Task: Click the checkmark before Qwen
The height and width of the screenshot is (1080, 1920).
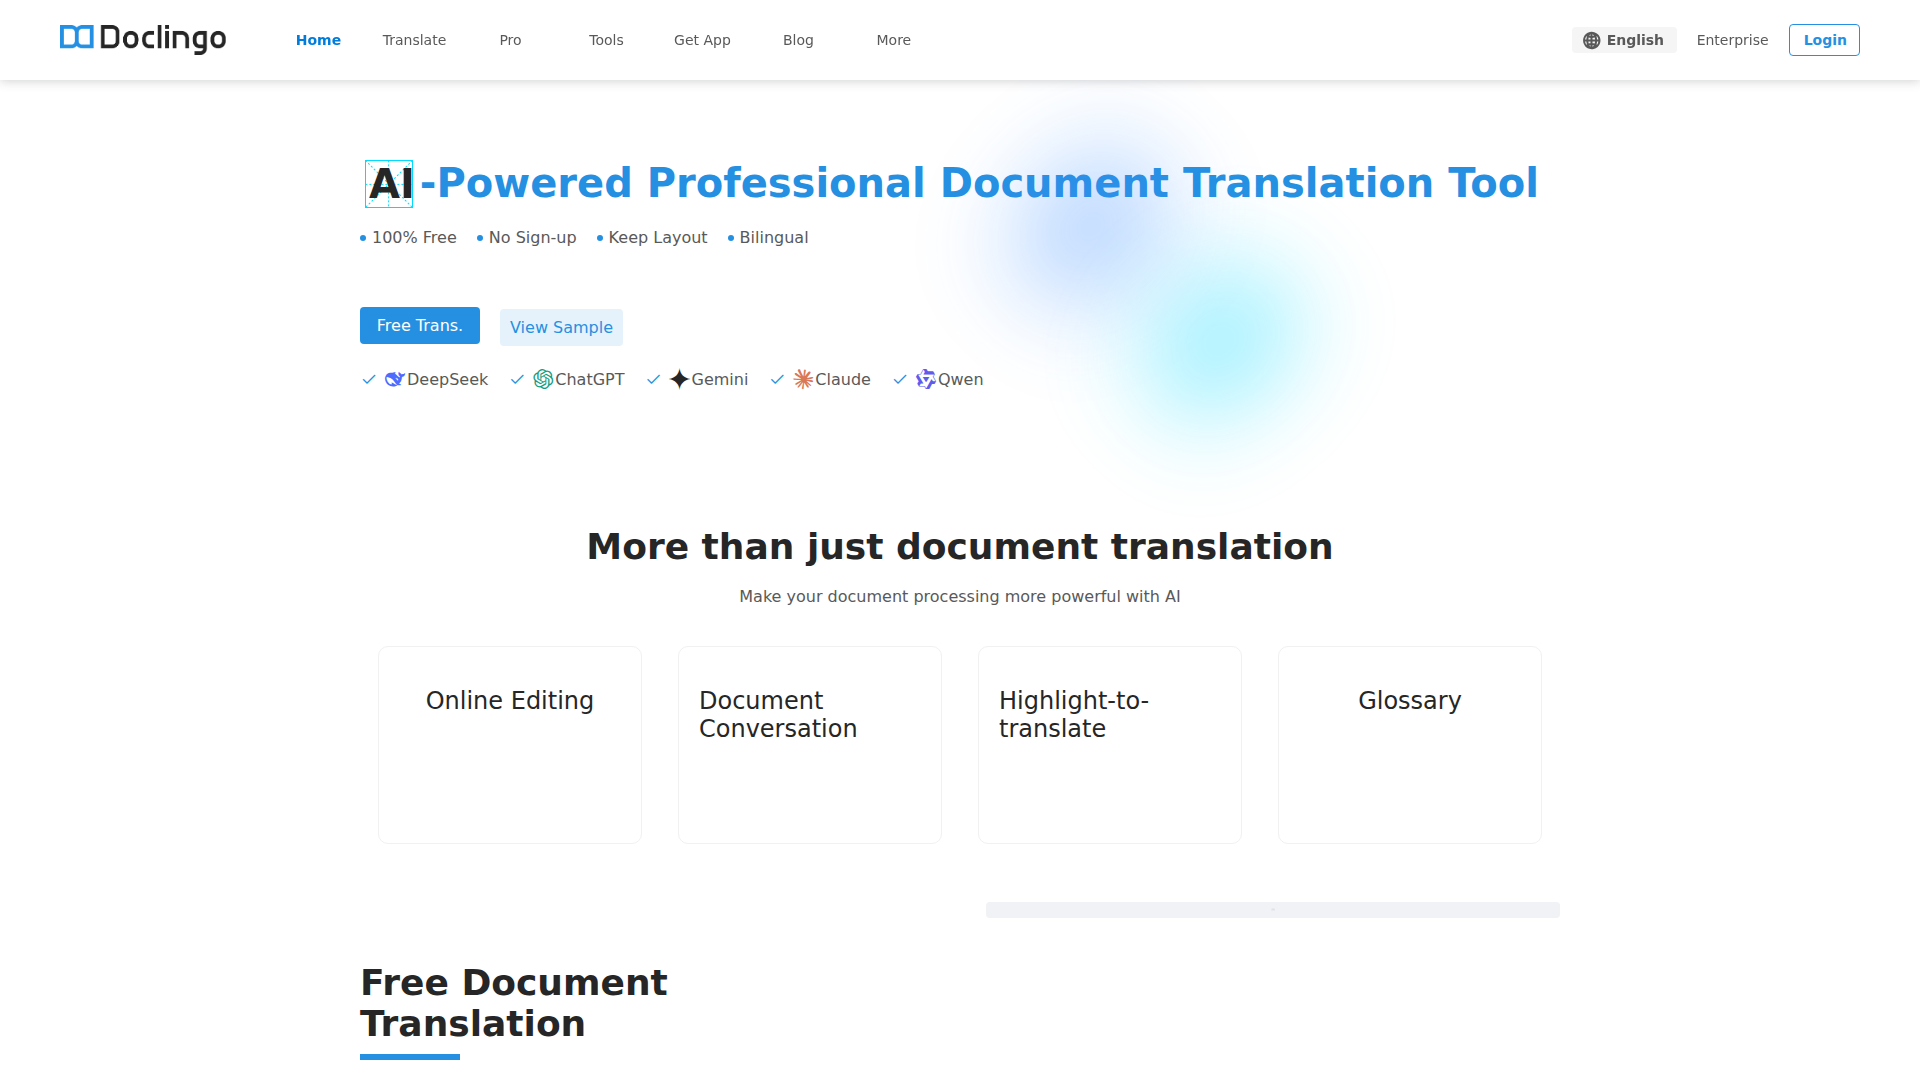Action: [x=900, y=379]
